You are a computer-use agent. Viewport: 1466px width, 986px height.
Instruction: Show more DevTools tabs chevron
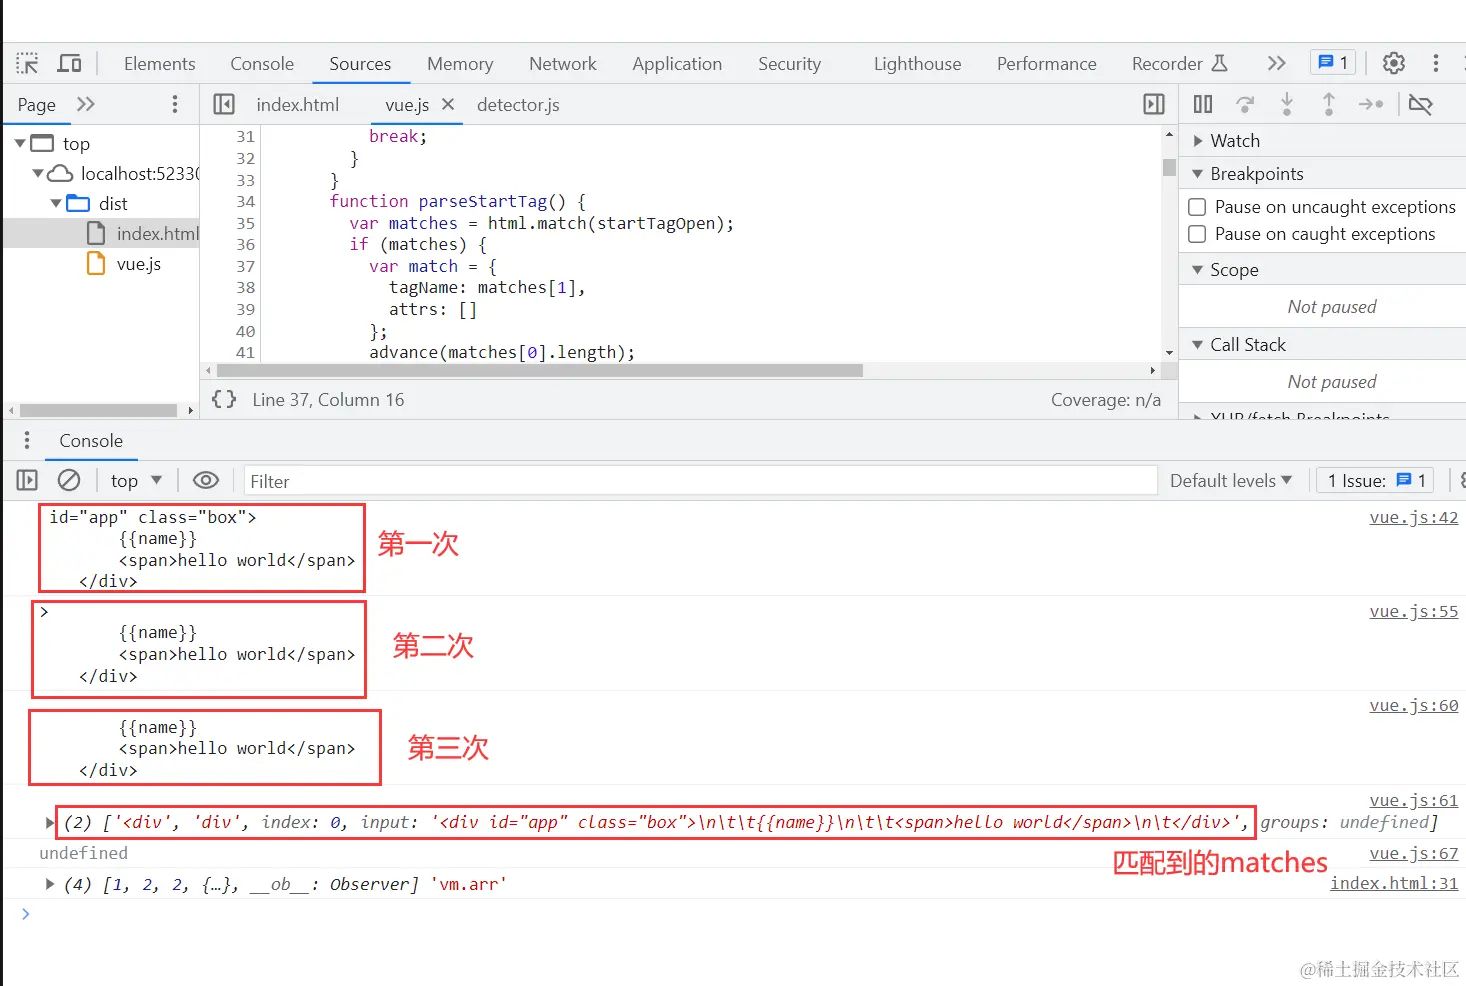tap(1276, 63)
